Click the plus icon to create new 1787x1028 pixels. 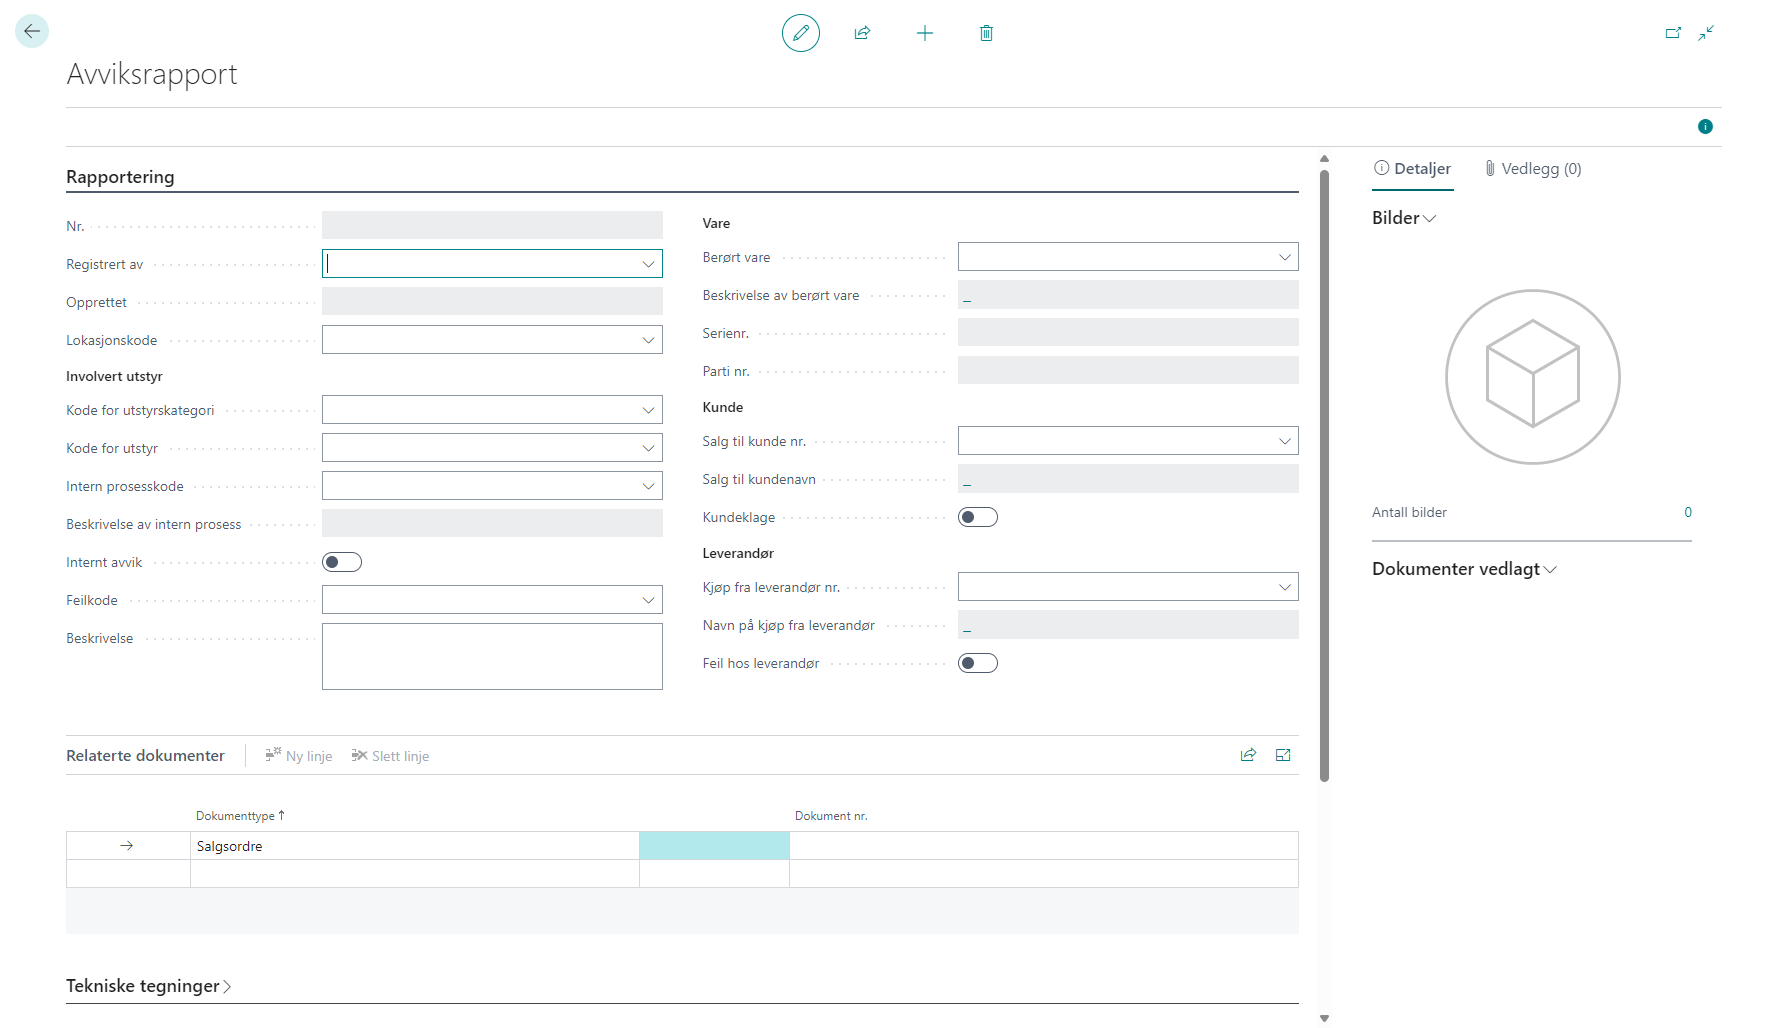(925, 33)
